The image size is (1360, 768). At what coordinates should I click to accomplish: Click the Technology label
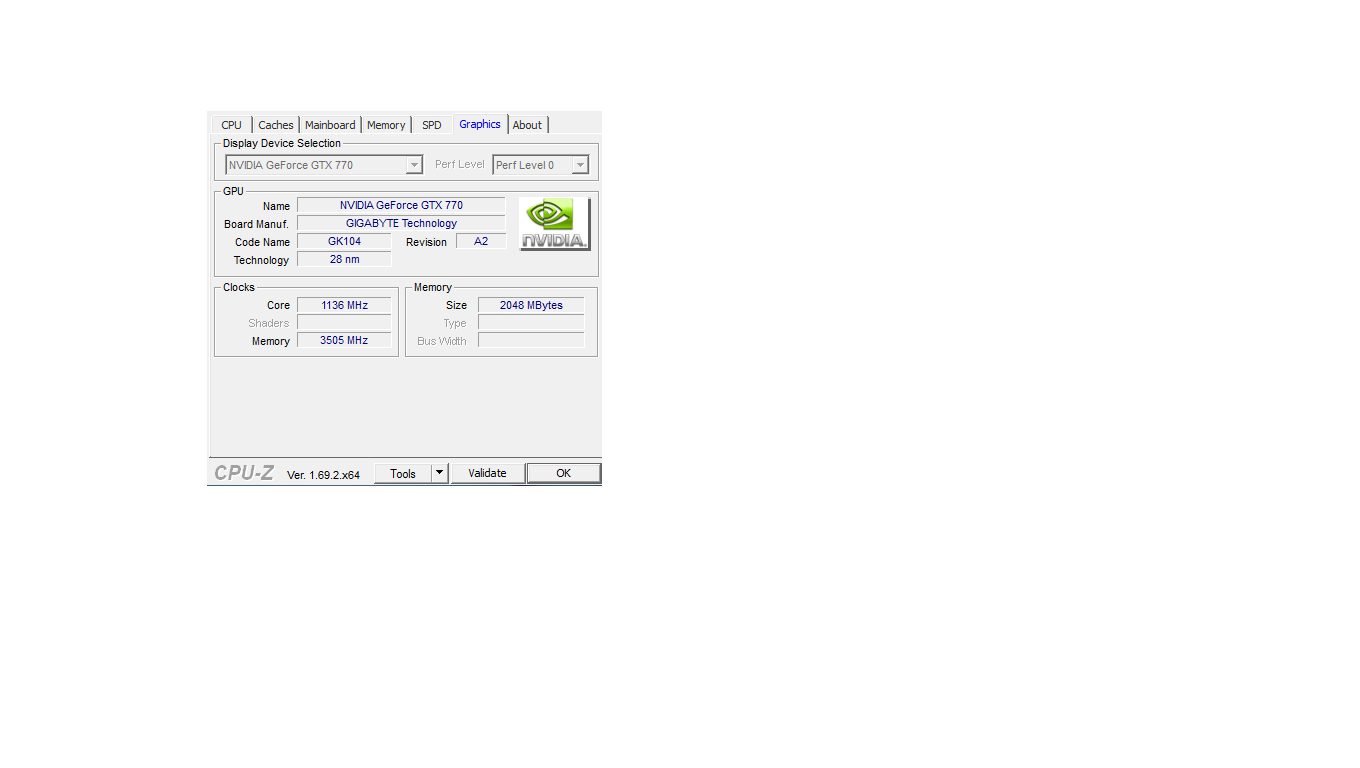(x=261, y=260)
